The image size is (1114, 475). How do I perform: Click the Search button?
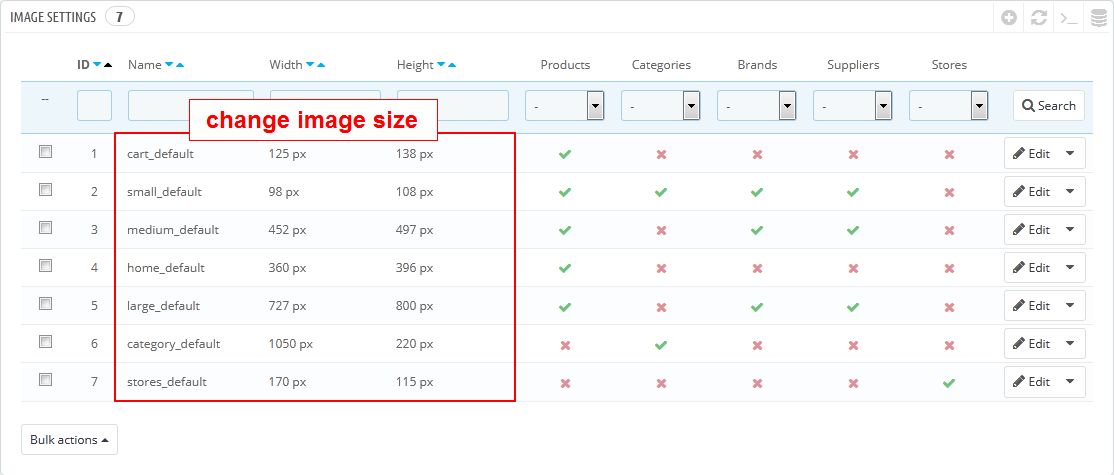coord(1049,105)
